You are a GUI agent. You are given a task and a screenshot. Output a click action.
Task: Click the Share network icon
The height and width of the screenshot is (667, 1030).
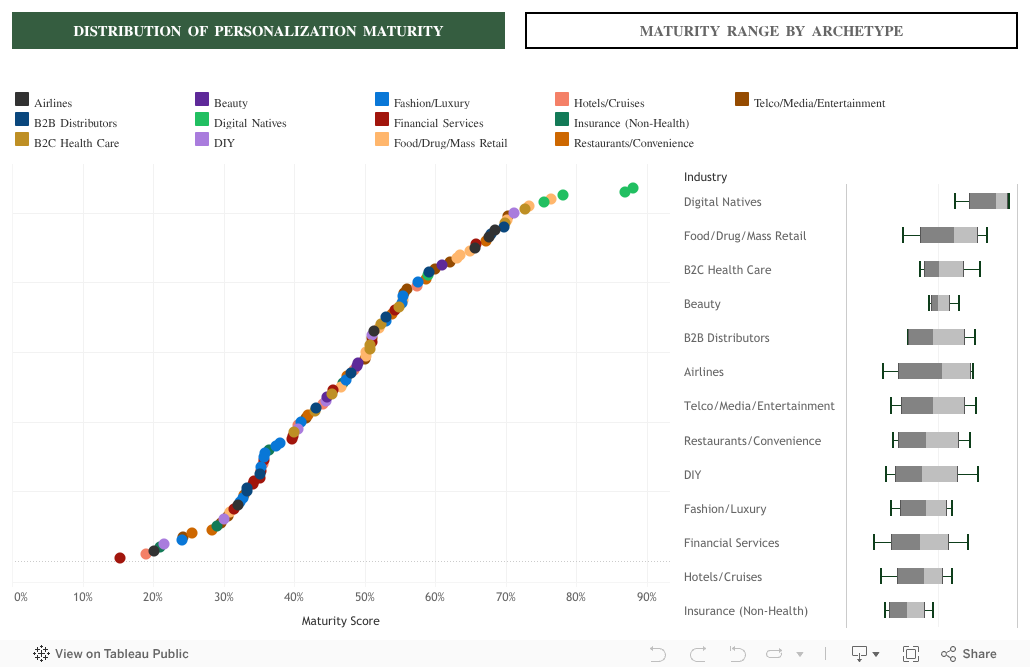[948, 654]
